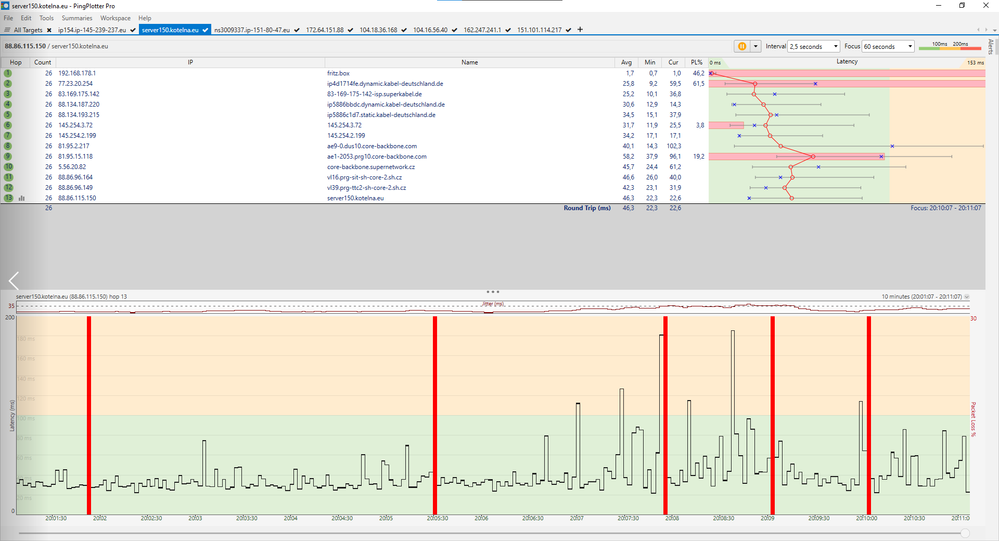
Task: Select hop 2 green circle icon
Action: 8,83
